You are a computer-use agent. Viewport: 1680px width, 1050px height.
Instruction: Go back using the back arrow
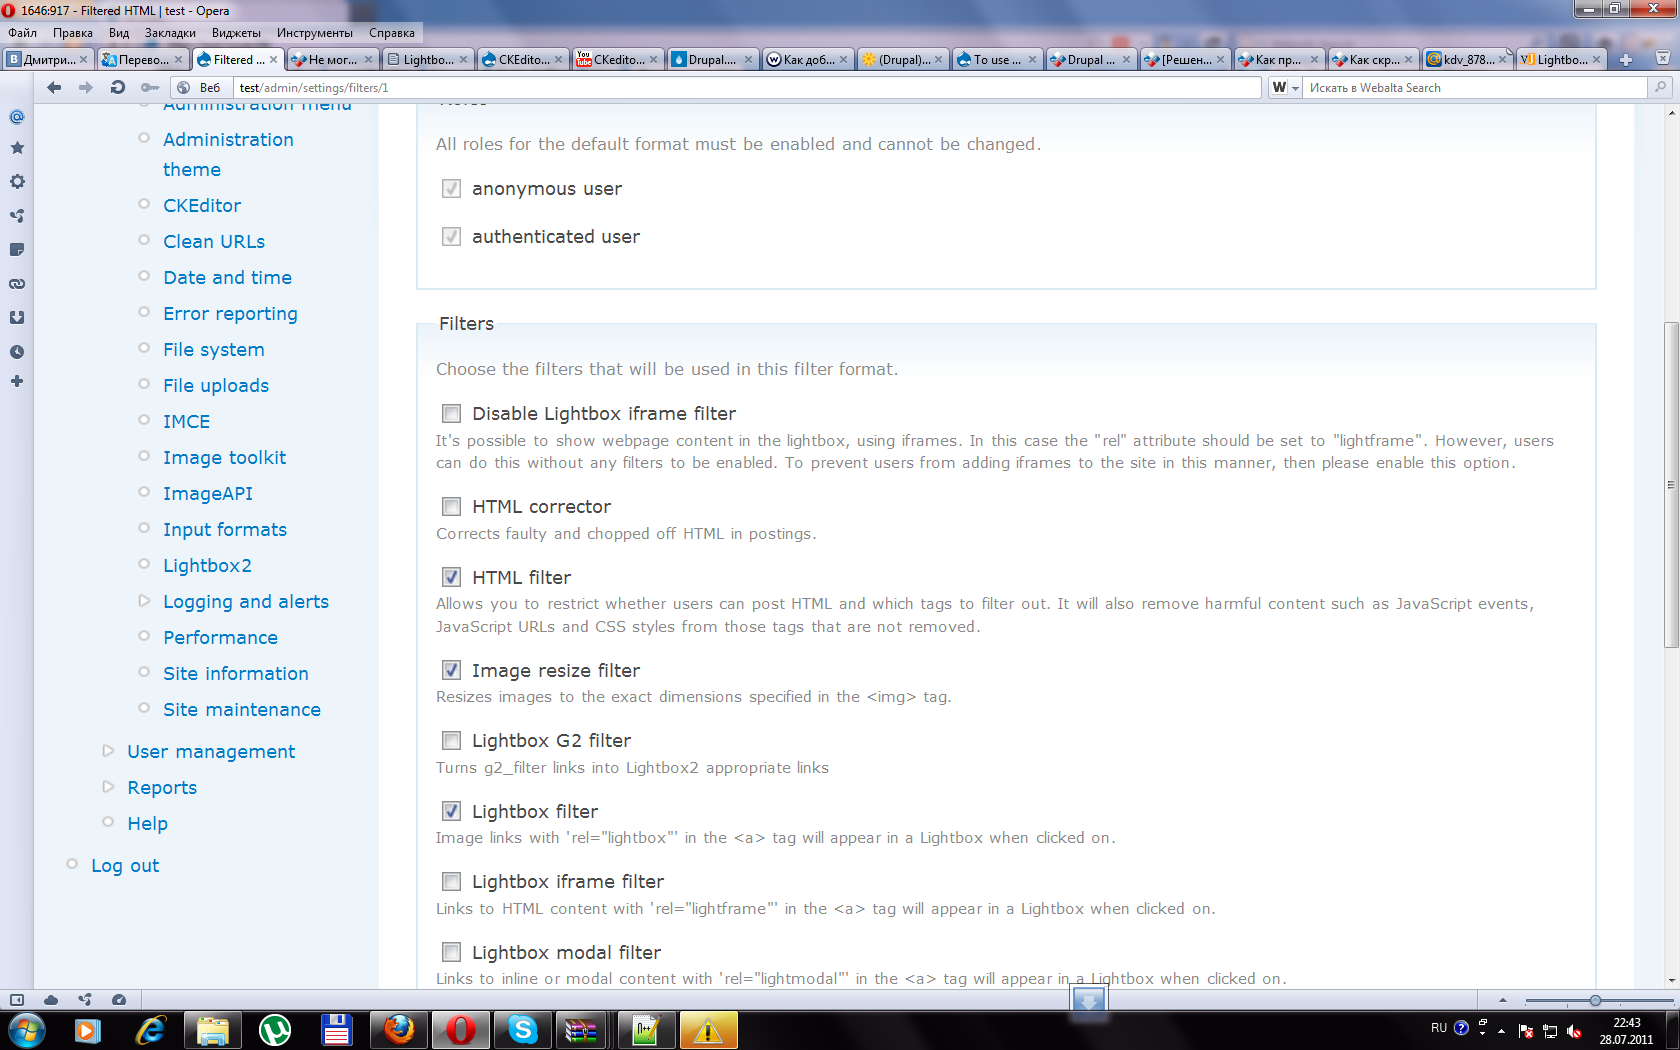point(54,88)
